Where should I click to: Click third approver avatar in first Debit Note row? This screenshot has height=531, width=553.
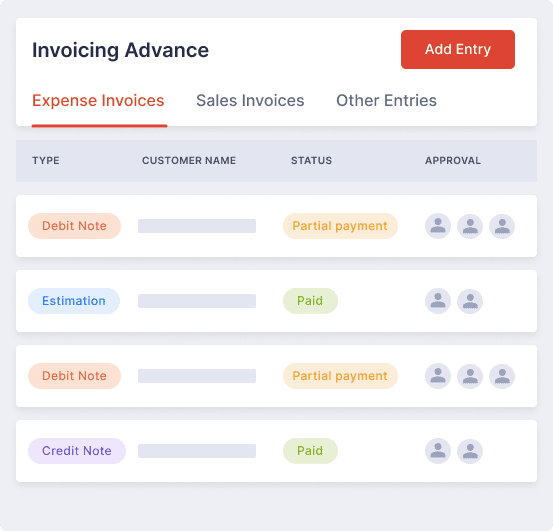502,226
